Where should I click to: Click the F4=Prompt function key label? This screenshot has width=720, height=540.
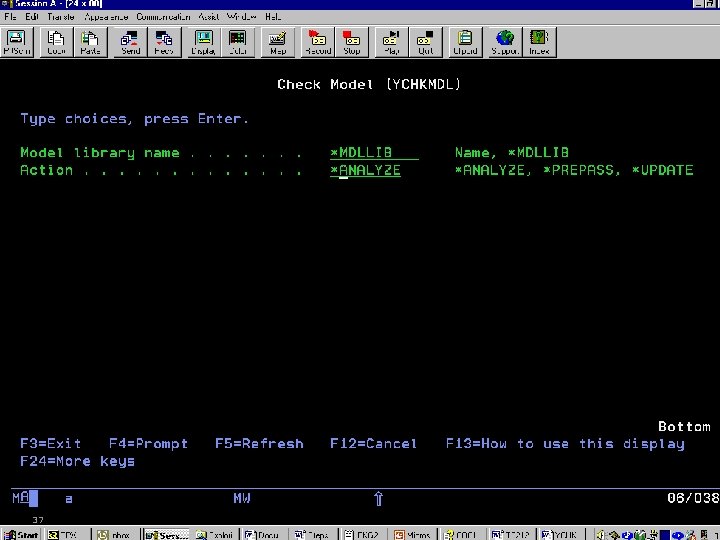(x=148, y=444)
